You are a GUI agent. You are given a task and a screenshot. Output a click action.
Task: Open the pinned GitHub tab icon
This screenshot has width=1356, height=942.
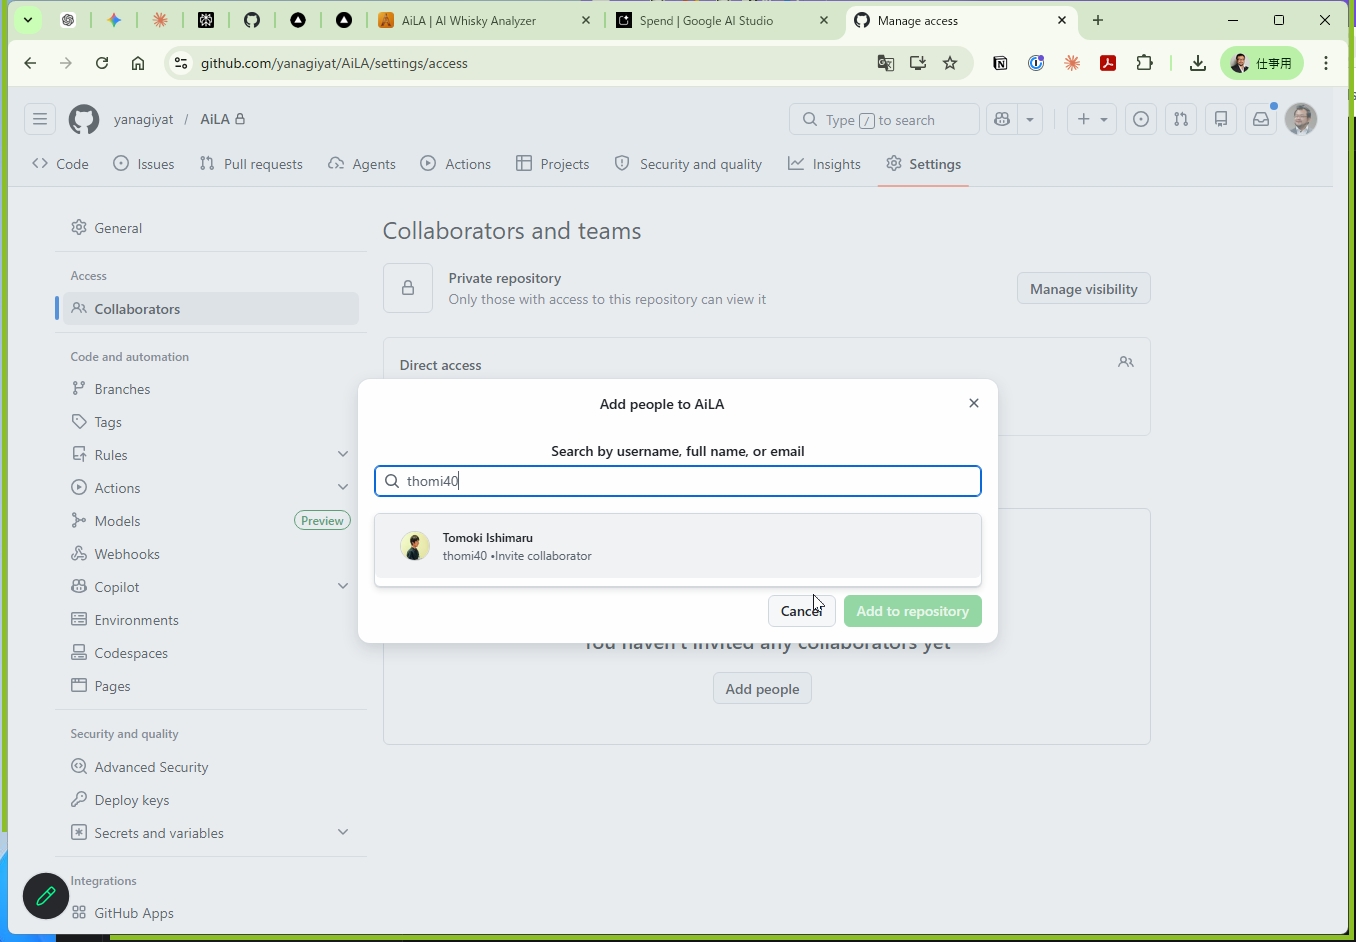pyautogui.click(x=252, y=20)
